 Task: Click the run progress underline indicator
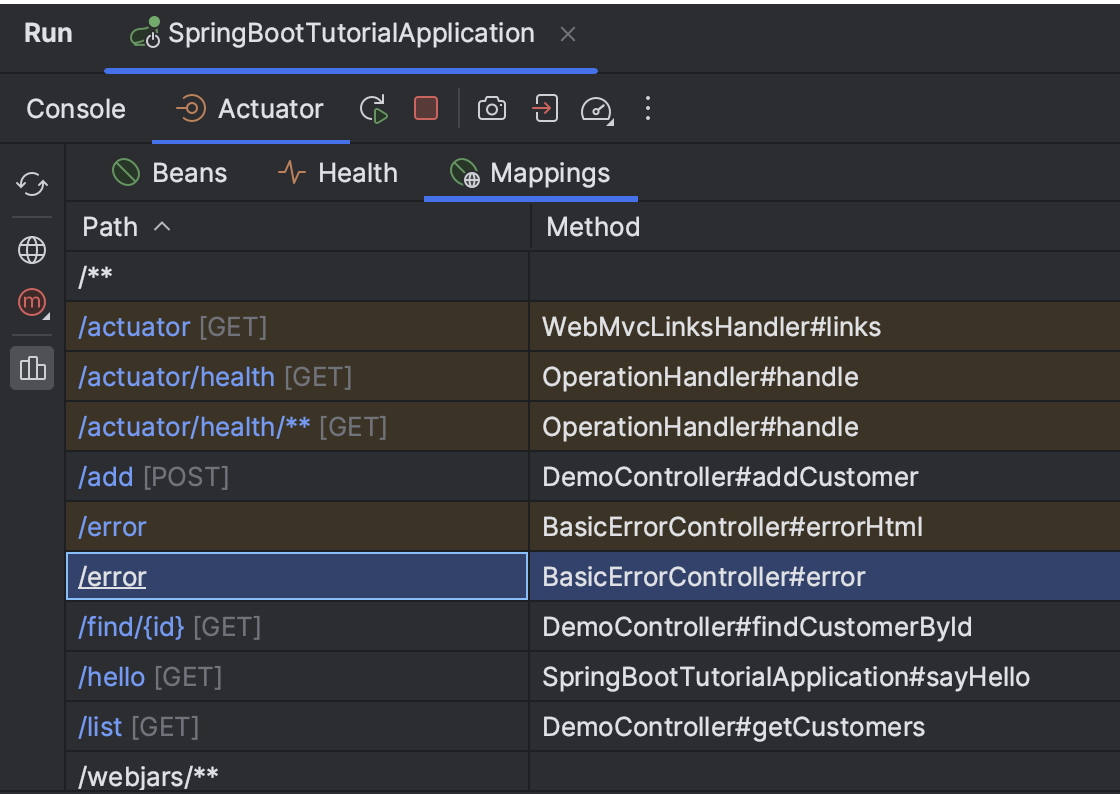pos(350,69)
